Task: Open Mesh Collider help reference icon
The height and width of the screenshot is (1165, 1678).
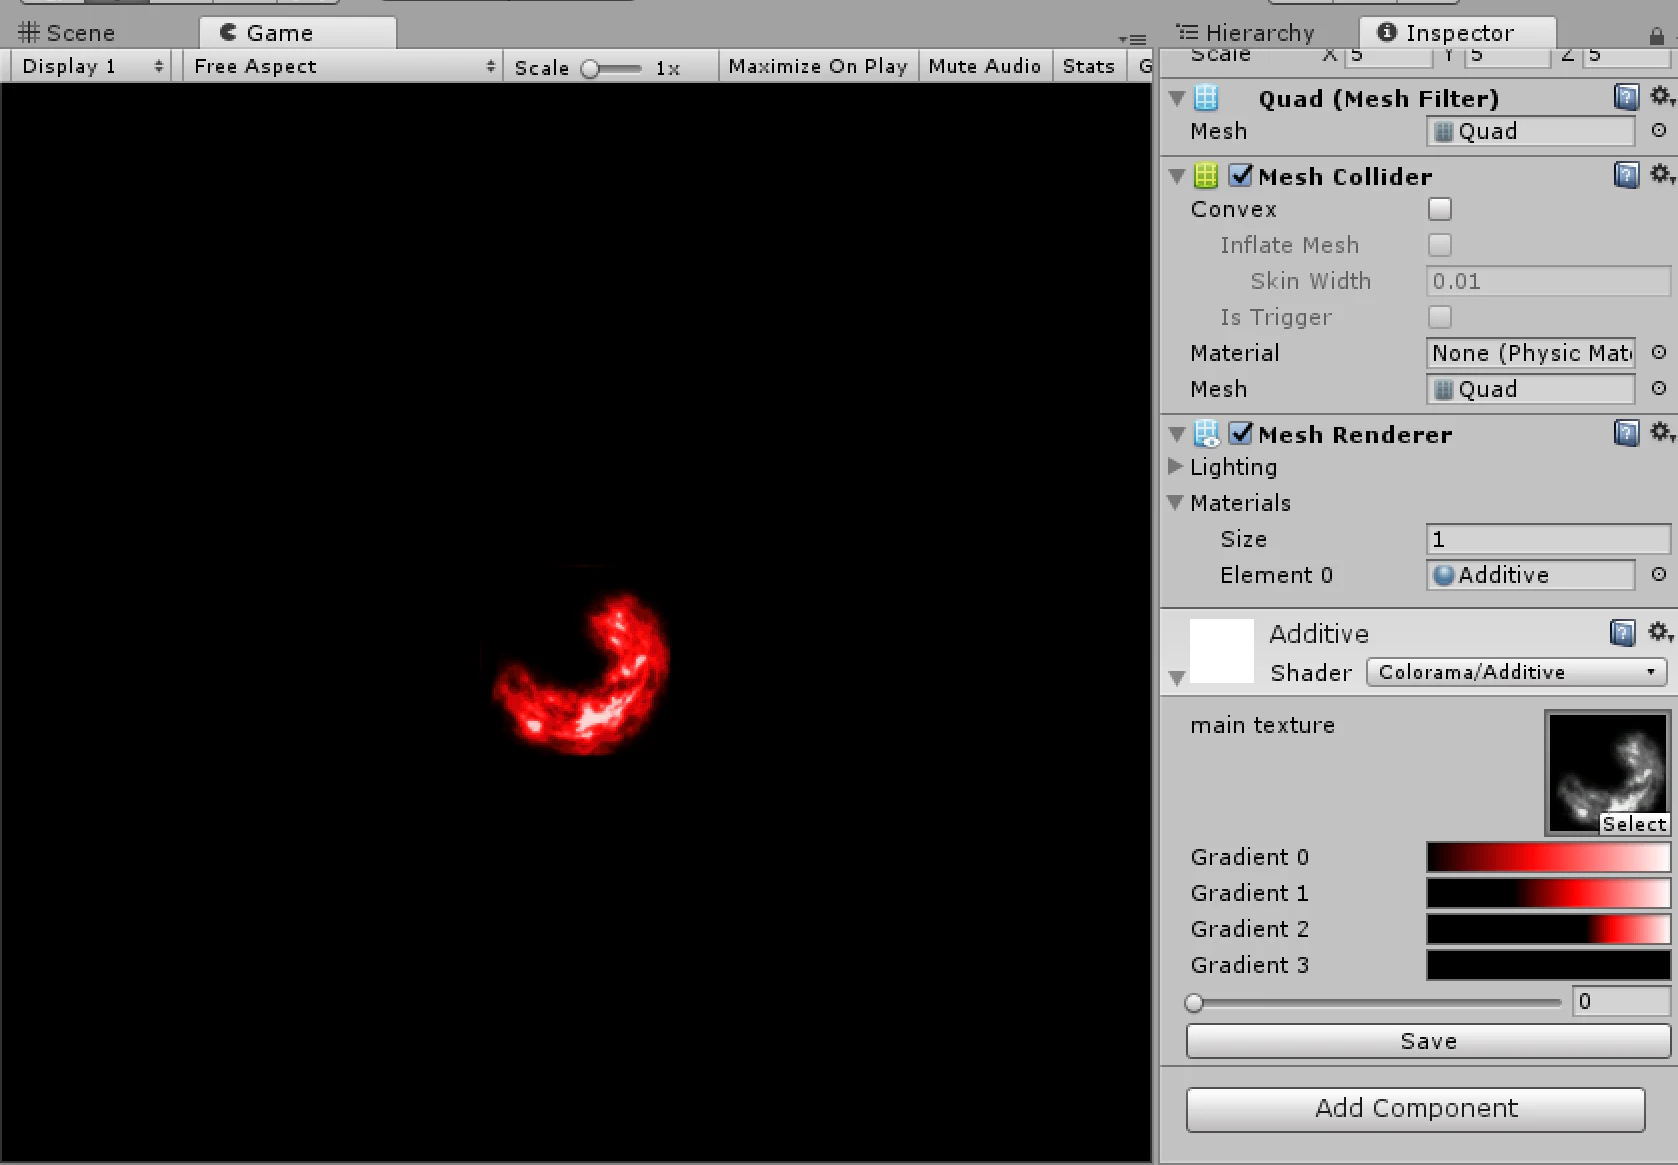Action: click(1626, 175)
